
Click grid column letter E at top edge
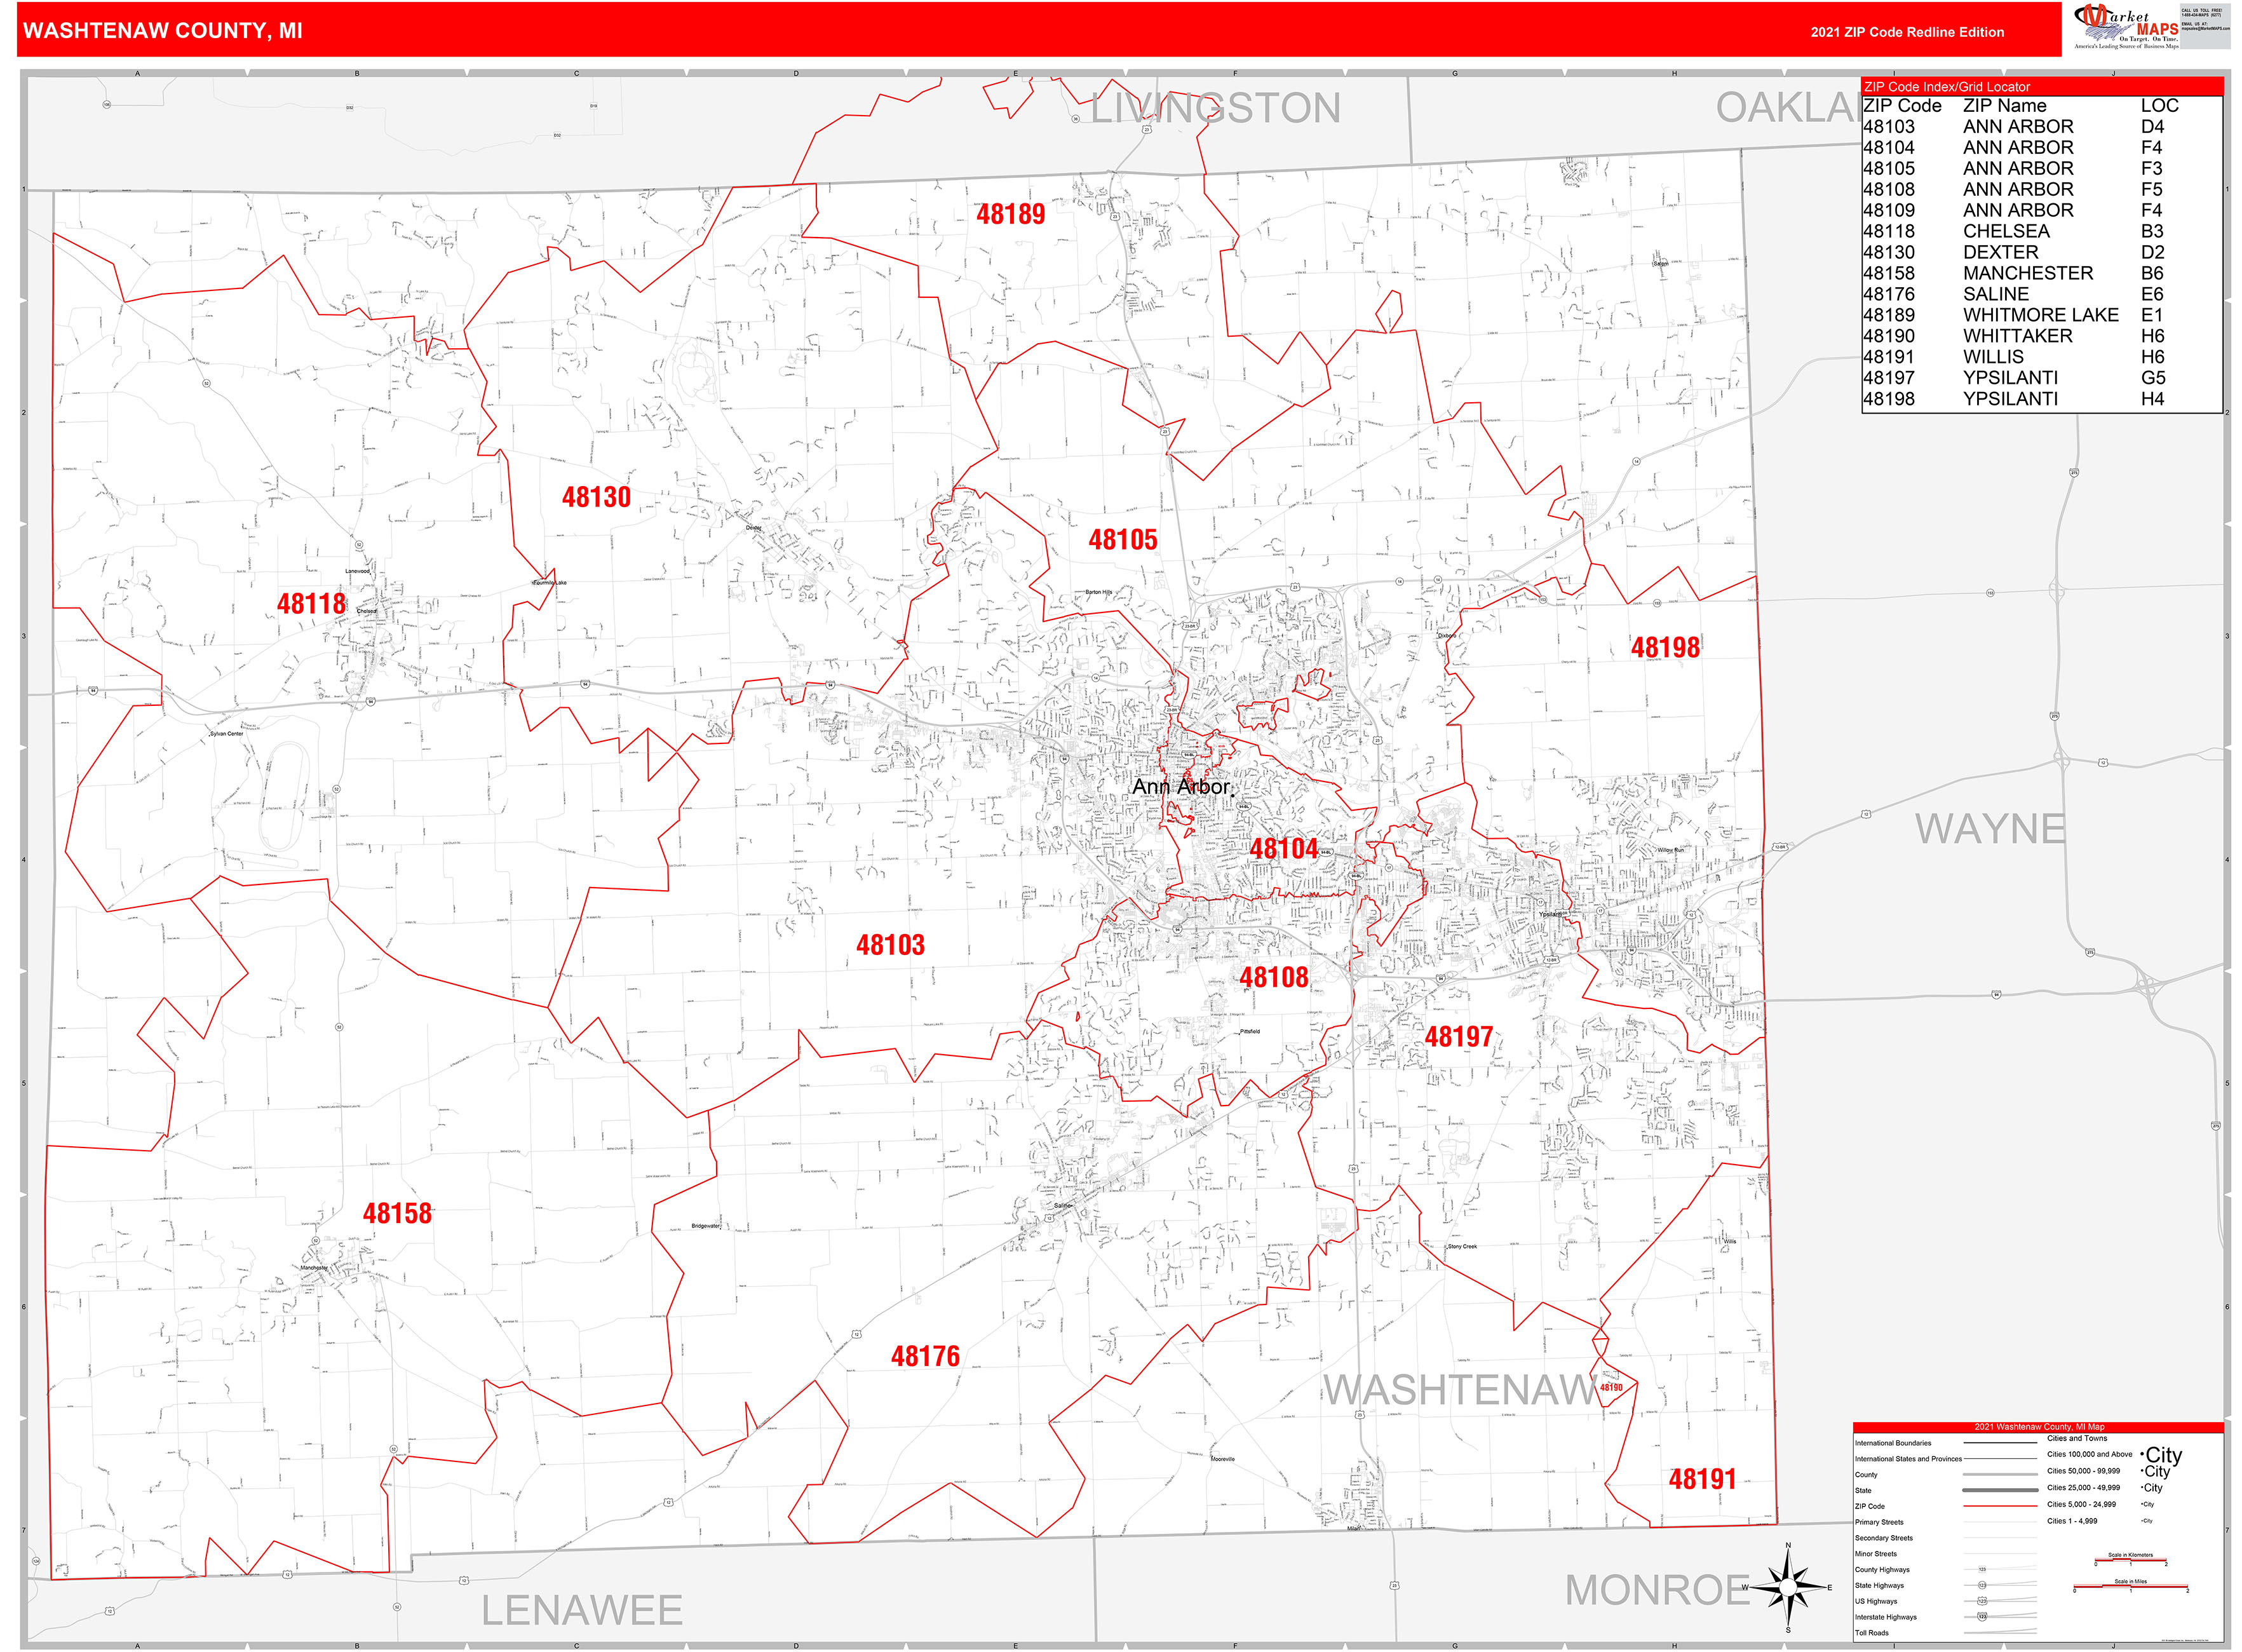coord(1016,73)
